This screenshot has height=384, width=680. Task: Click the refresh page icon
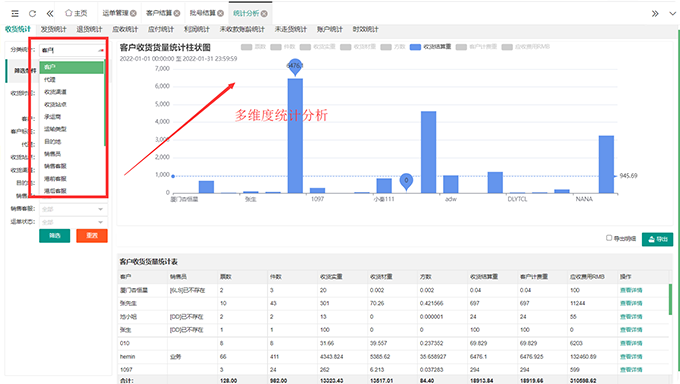[x=32, y=13]
